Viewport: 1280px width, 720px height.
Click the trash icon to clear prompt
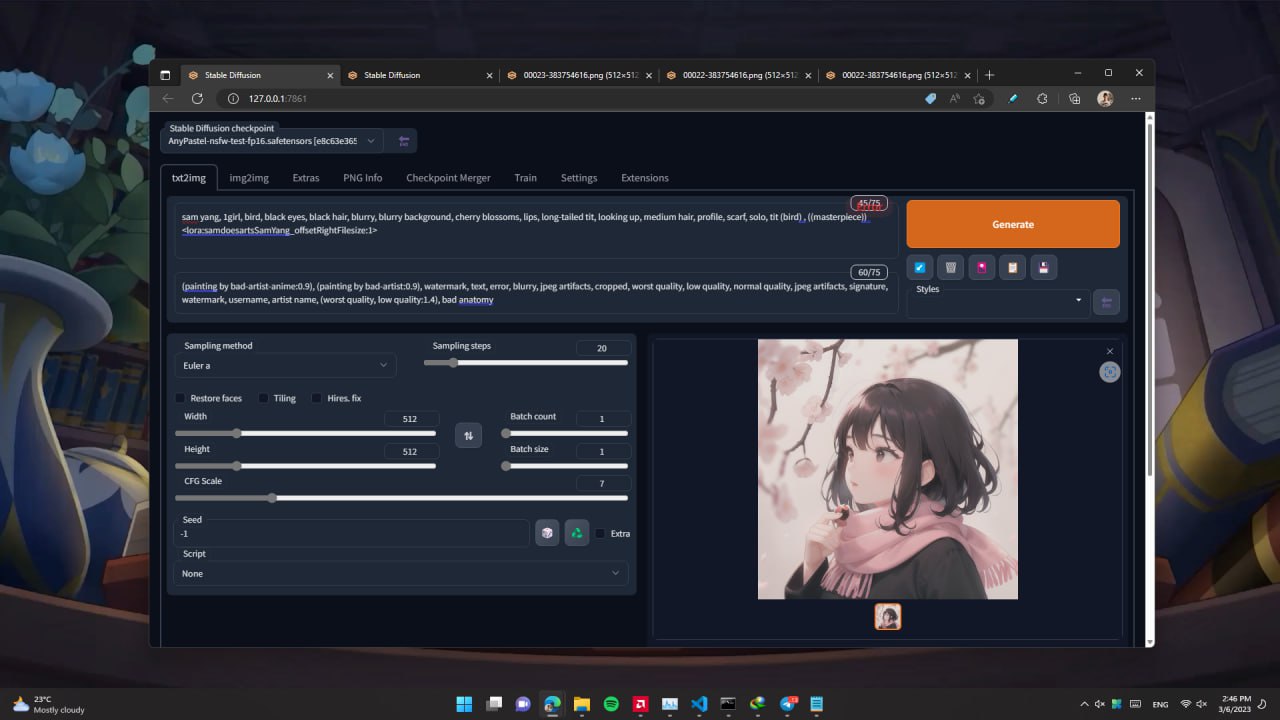tap(951, 267)
